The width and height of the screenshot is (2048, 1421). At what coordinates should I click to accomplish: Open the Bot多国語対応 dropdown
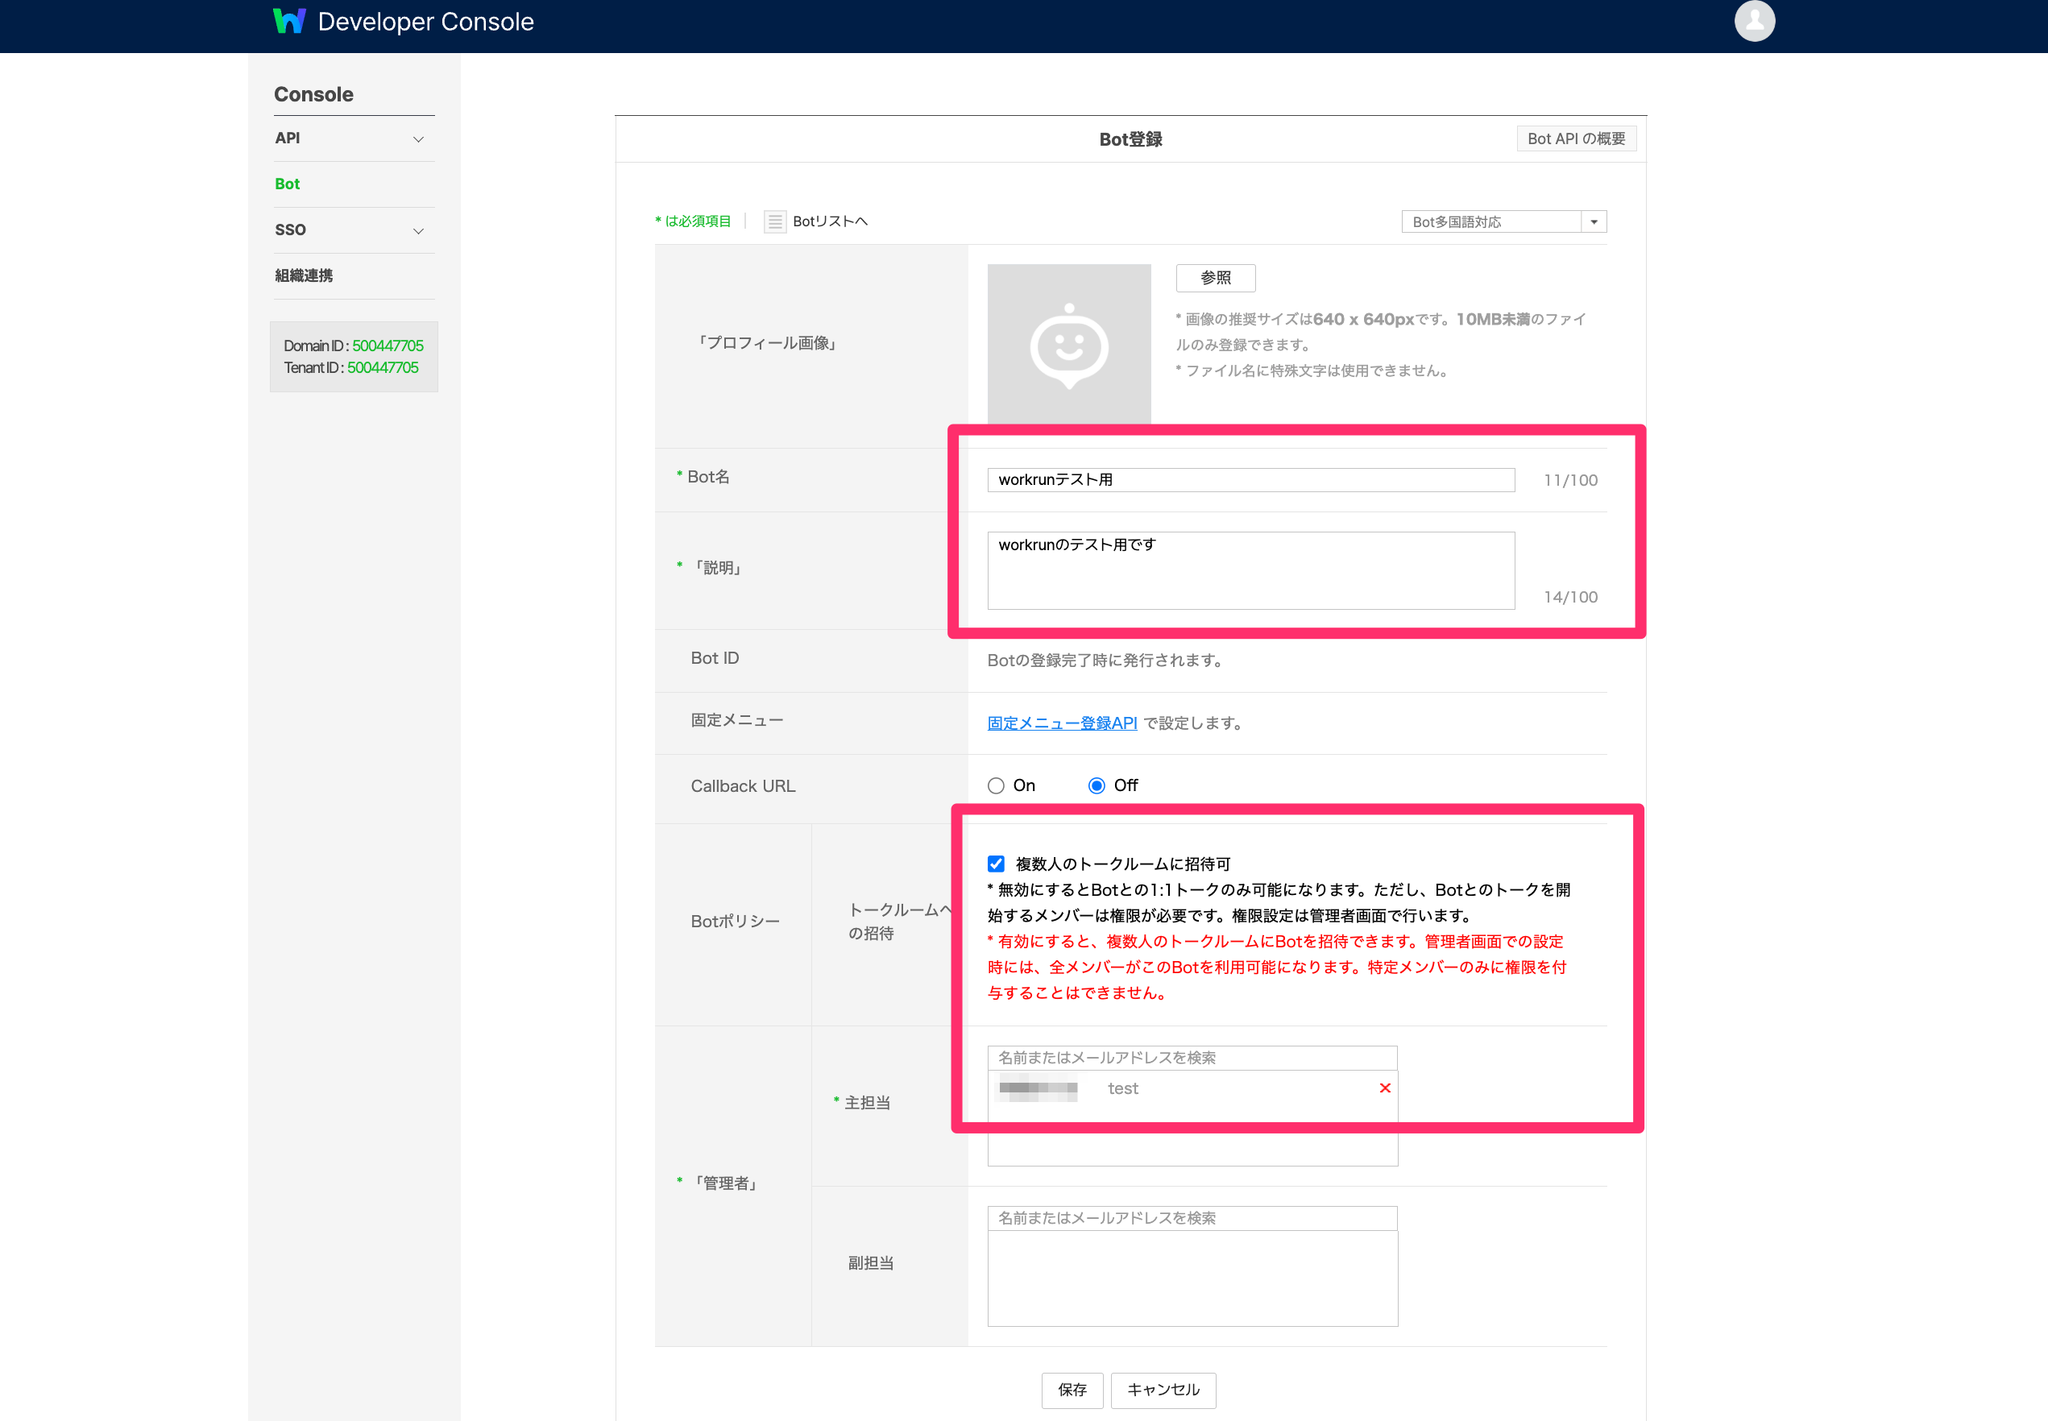(1503, 222)
